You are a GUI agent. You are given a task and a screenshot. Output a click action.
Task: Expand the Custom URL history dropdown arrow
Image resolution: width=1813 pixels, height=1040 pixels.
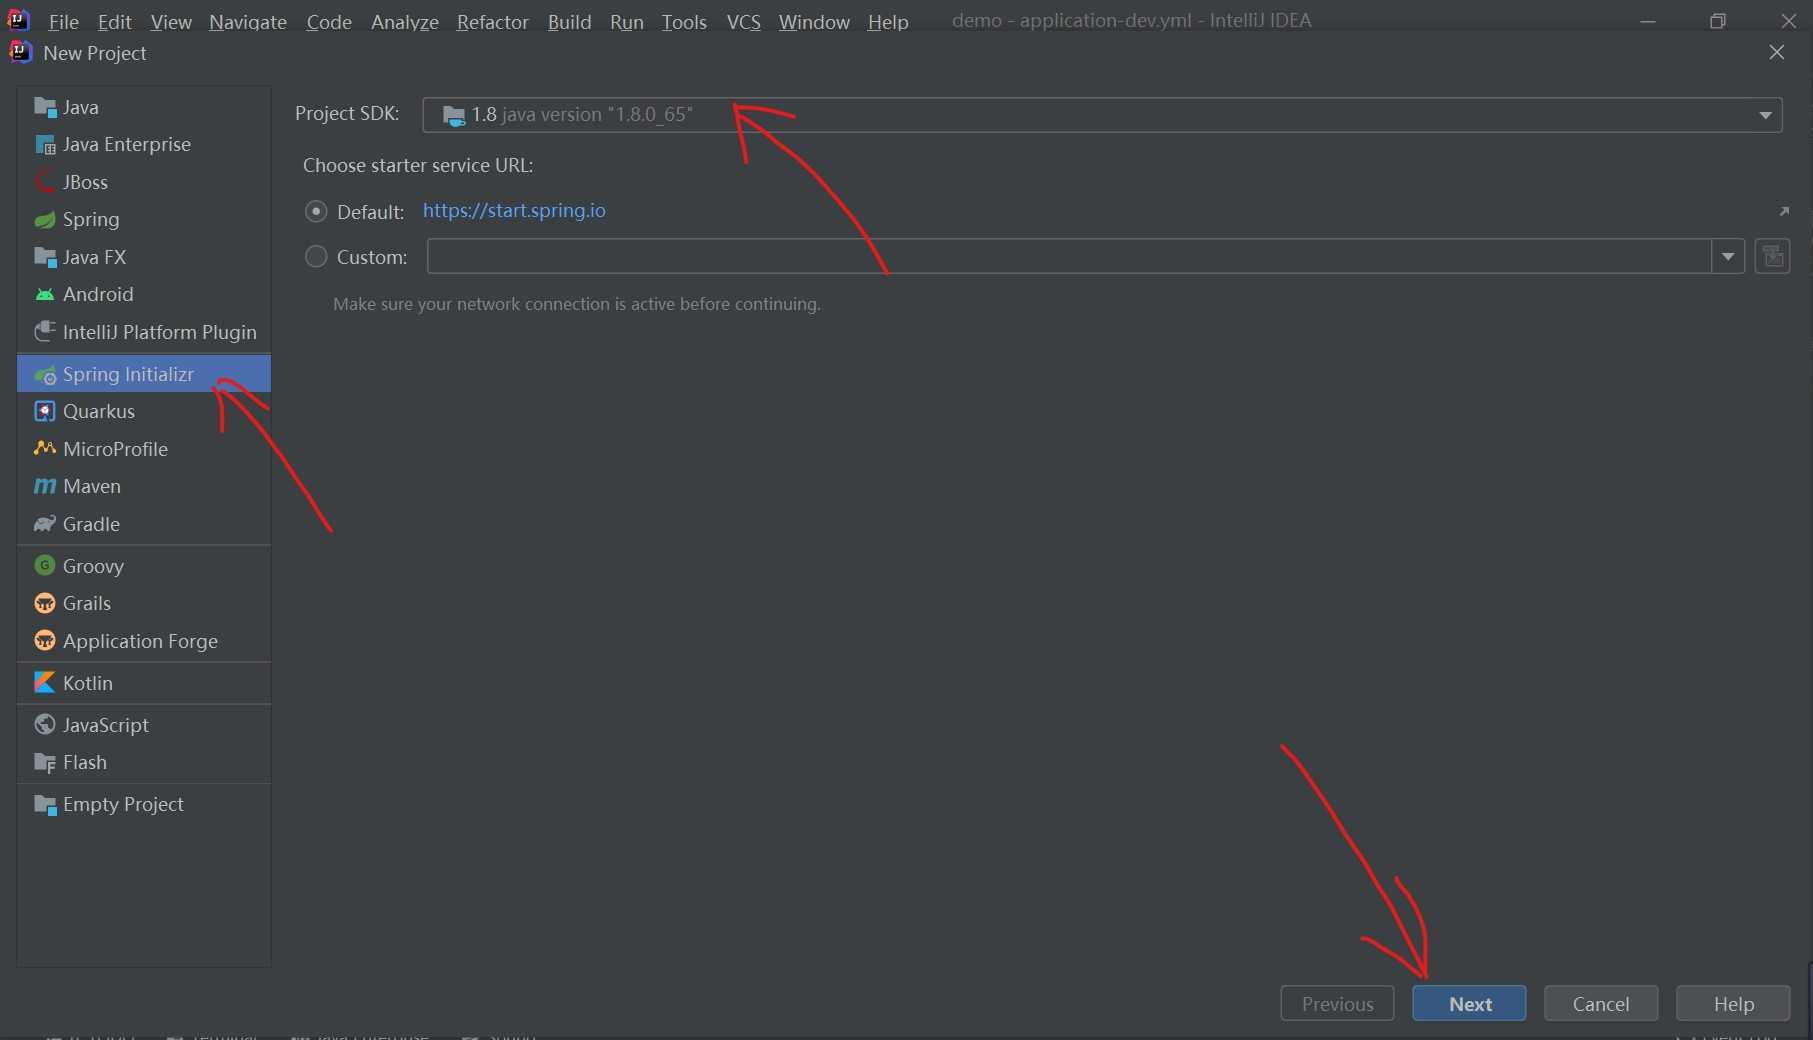(x=1728, y=257)
